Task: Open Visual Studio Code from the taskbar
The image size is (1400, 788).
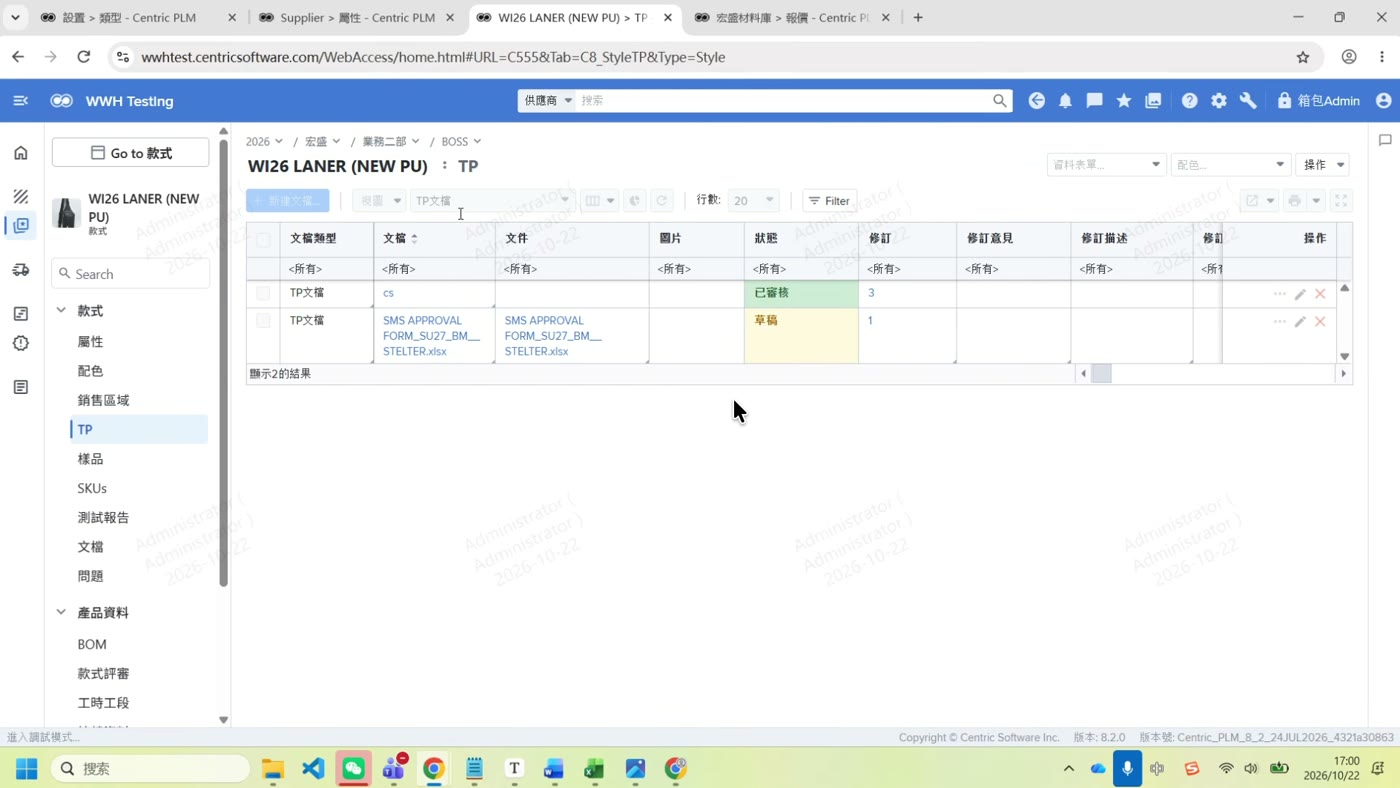Action: (x=313, y=768)
